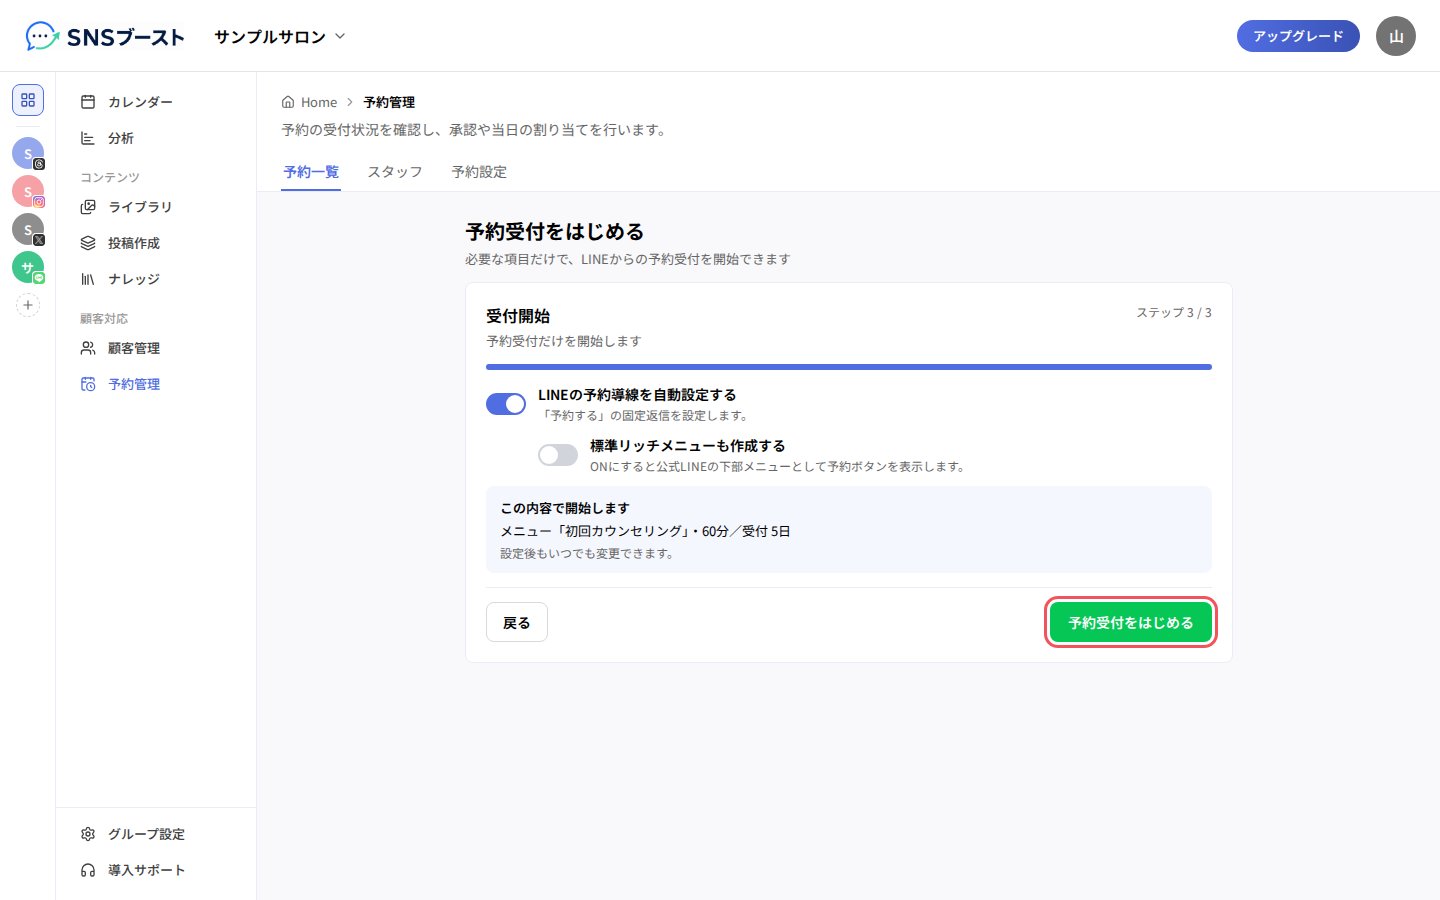Viewport: 1440px width, 900px height.
Task: Click the メニュー「初回カウンセリング」summary line
Action: 645,531
